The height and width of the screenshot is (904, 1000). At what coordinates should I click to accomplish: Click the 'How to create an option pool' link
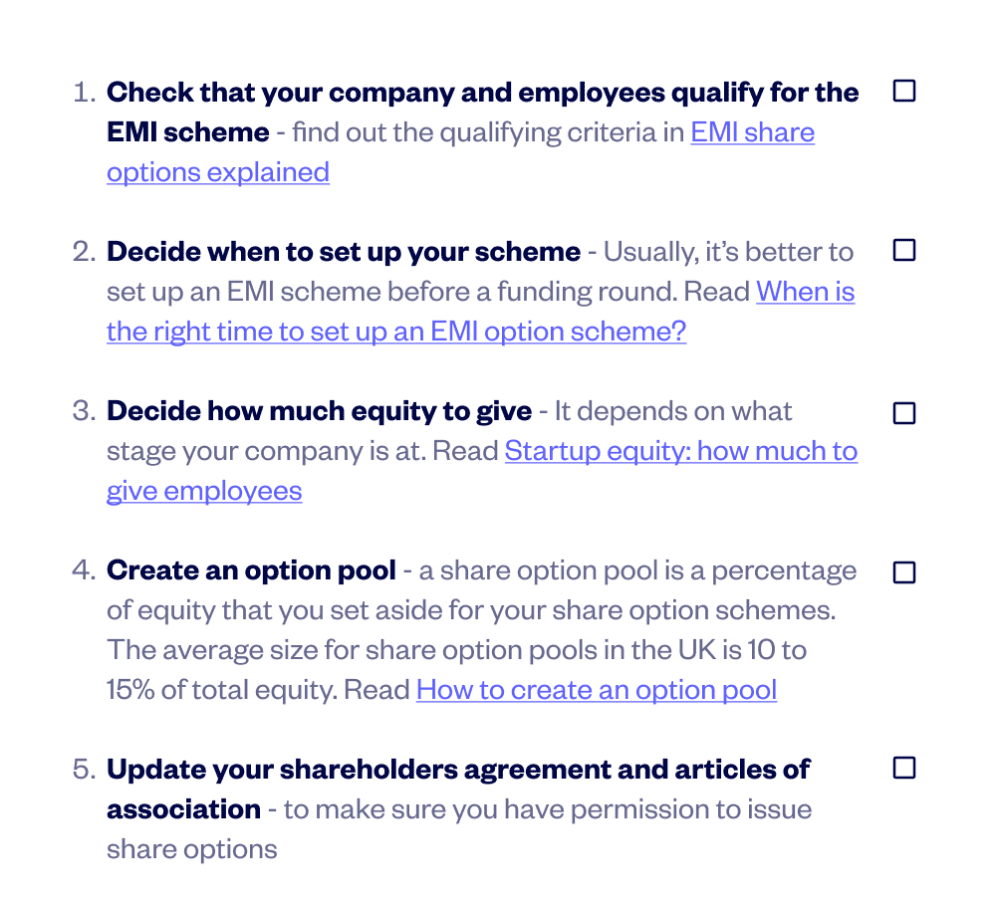tap(595, 690)
